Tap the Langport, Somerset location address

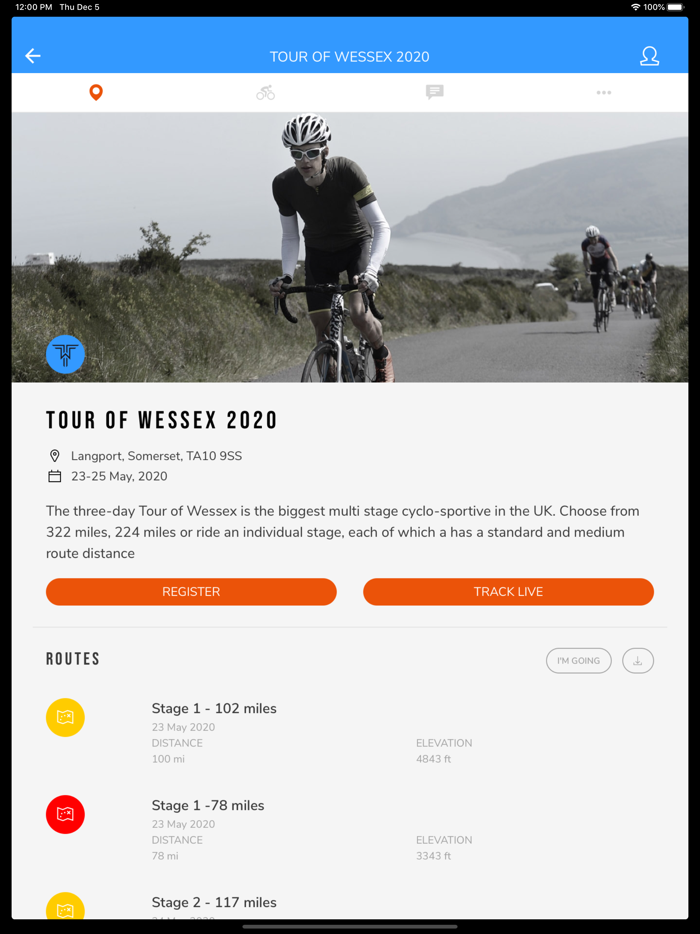(x=156, y=456)
